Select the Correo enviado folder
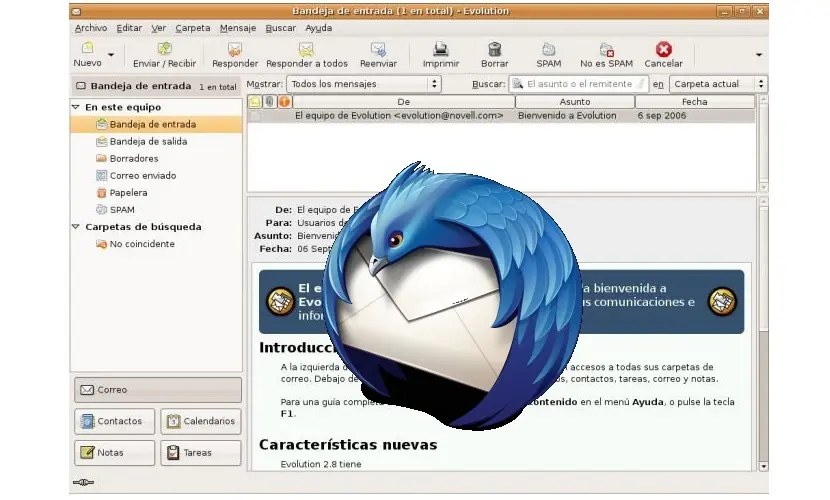Viewport: 830px width, 500px height. pos(136,175)
